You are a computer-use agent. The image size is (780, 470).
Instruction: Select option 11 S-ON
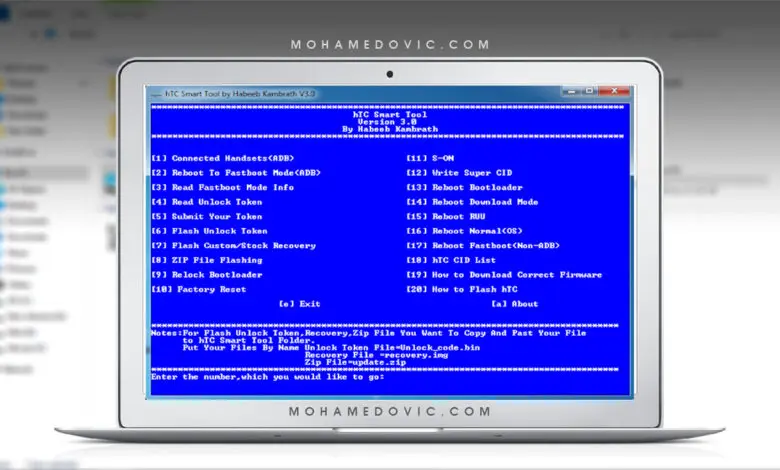click(430, 158)
